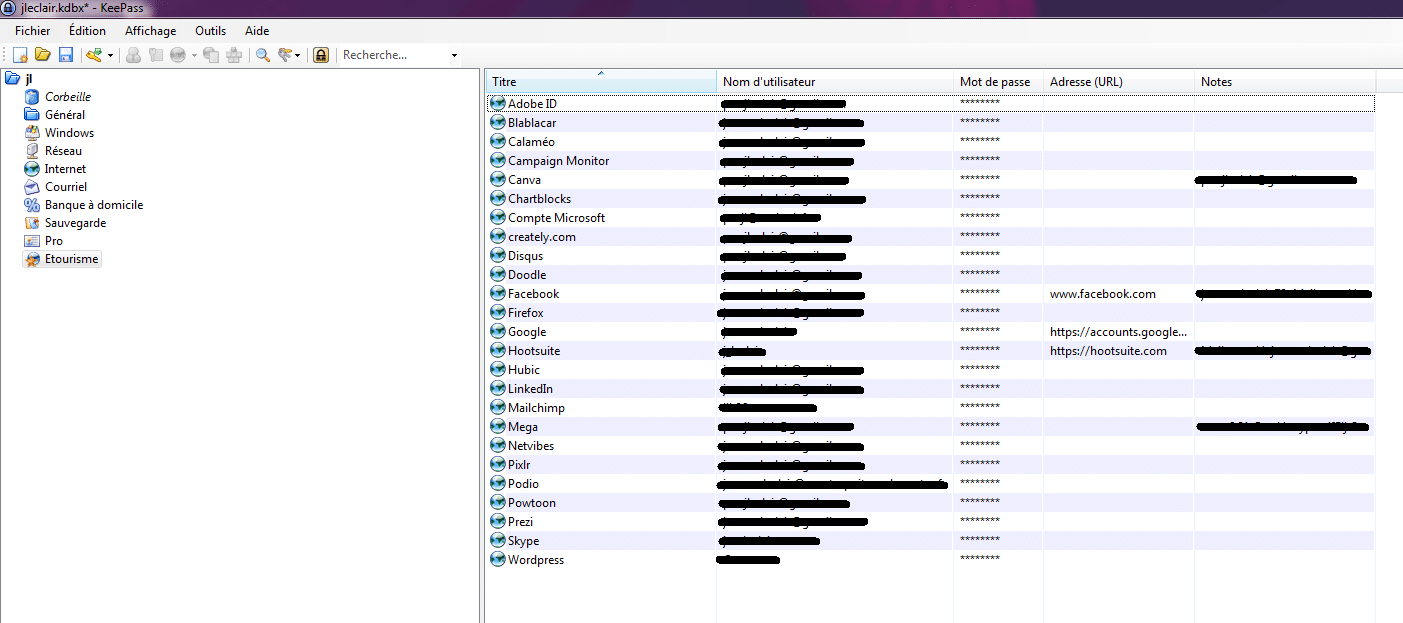Viewport: 1403px width, 623px height.
Task: Select the Wordpress entry
Action: [930, 560]
